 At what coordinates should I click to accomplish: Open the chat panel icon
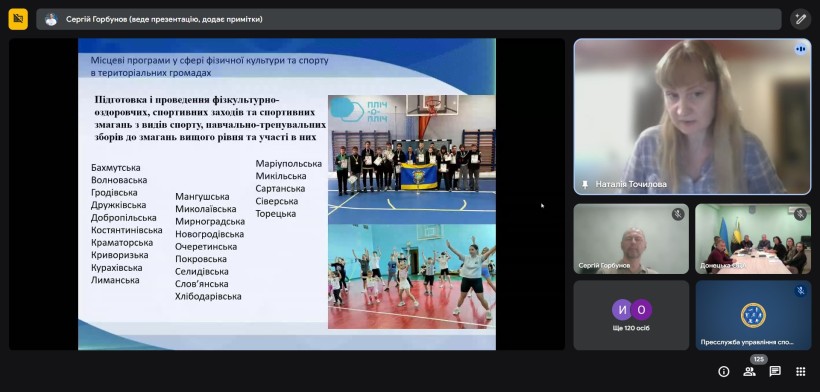point(775,372)
